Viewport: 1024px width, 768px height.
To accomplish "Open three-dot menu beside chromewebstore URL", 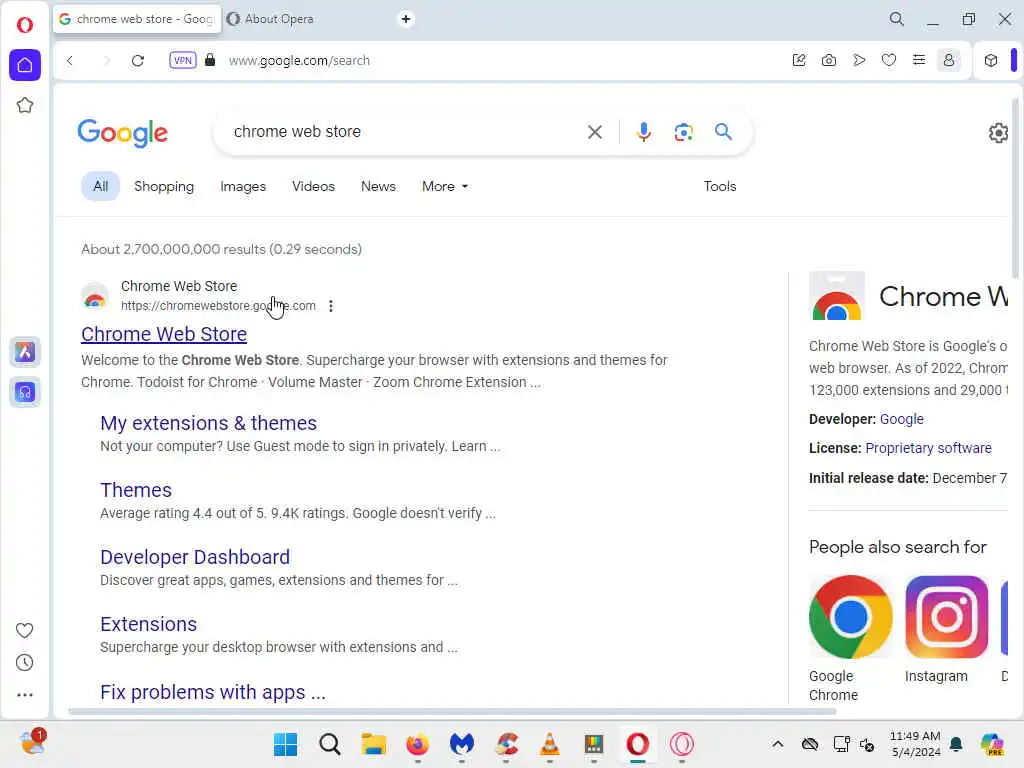I will point(331,306).
